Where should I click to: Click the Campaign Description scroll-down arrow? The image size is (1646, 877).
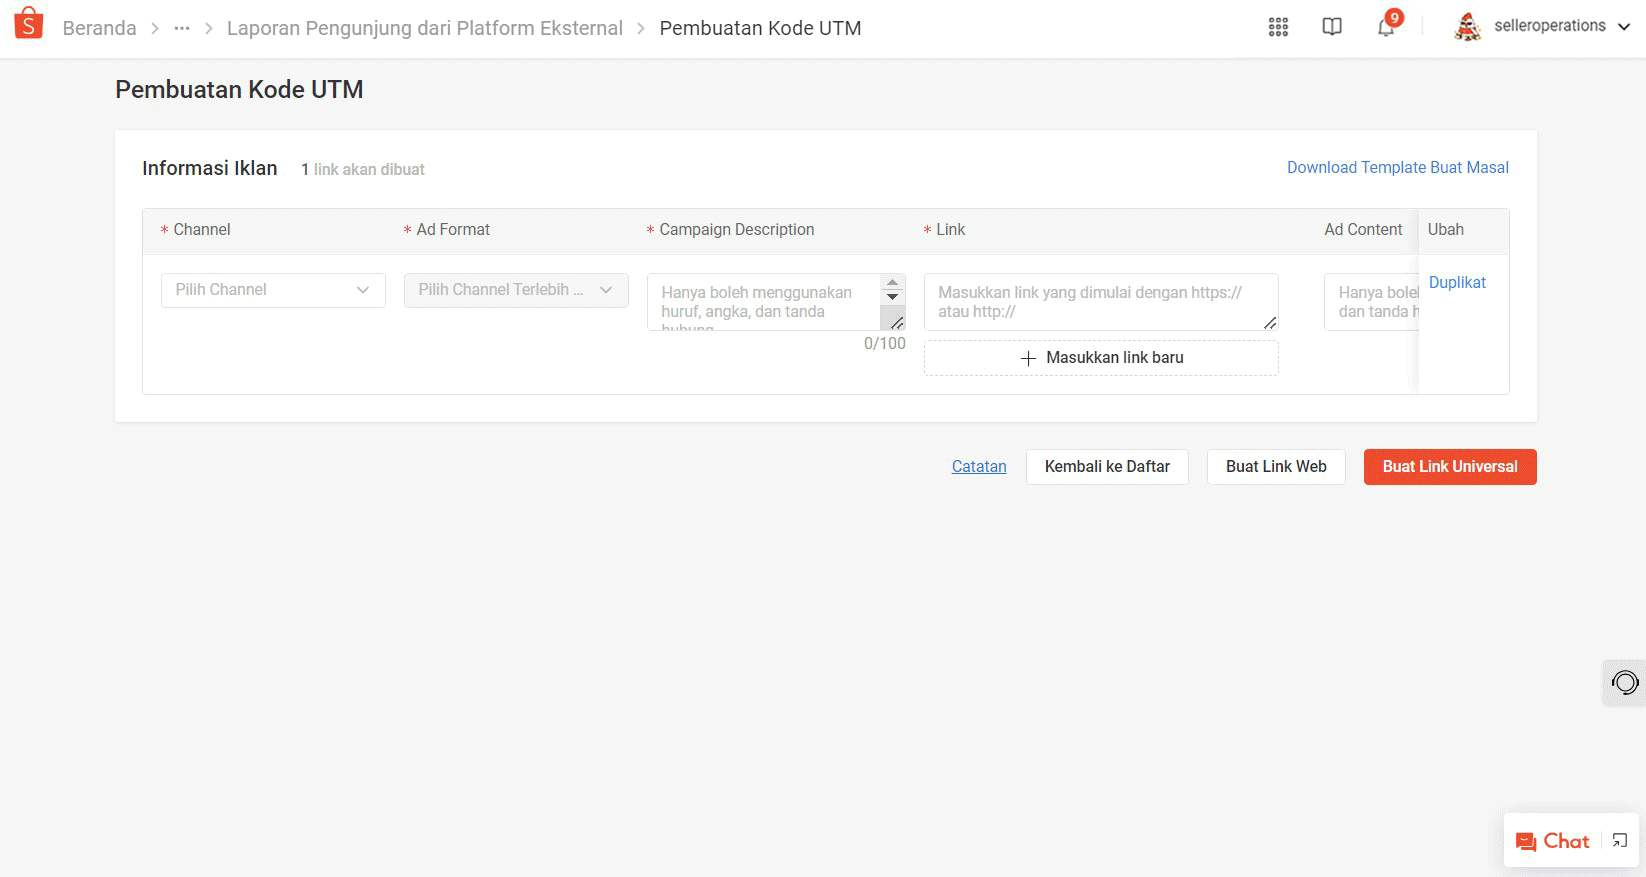(x=893, y=298)
